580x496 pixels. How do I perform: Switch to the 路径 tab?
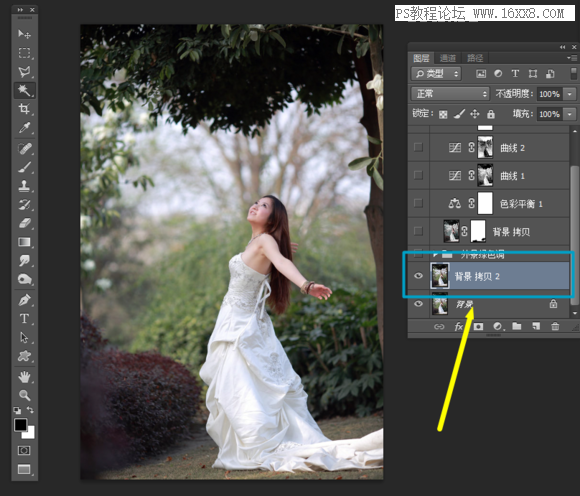point(475,58)
